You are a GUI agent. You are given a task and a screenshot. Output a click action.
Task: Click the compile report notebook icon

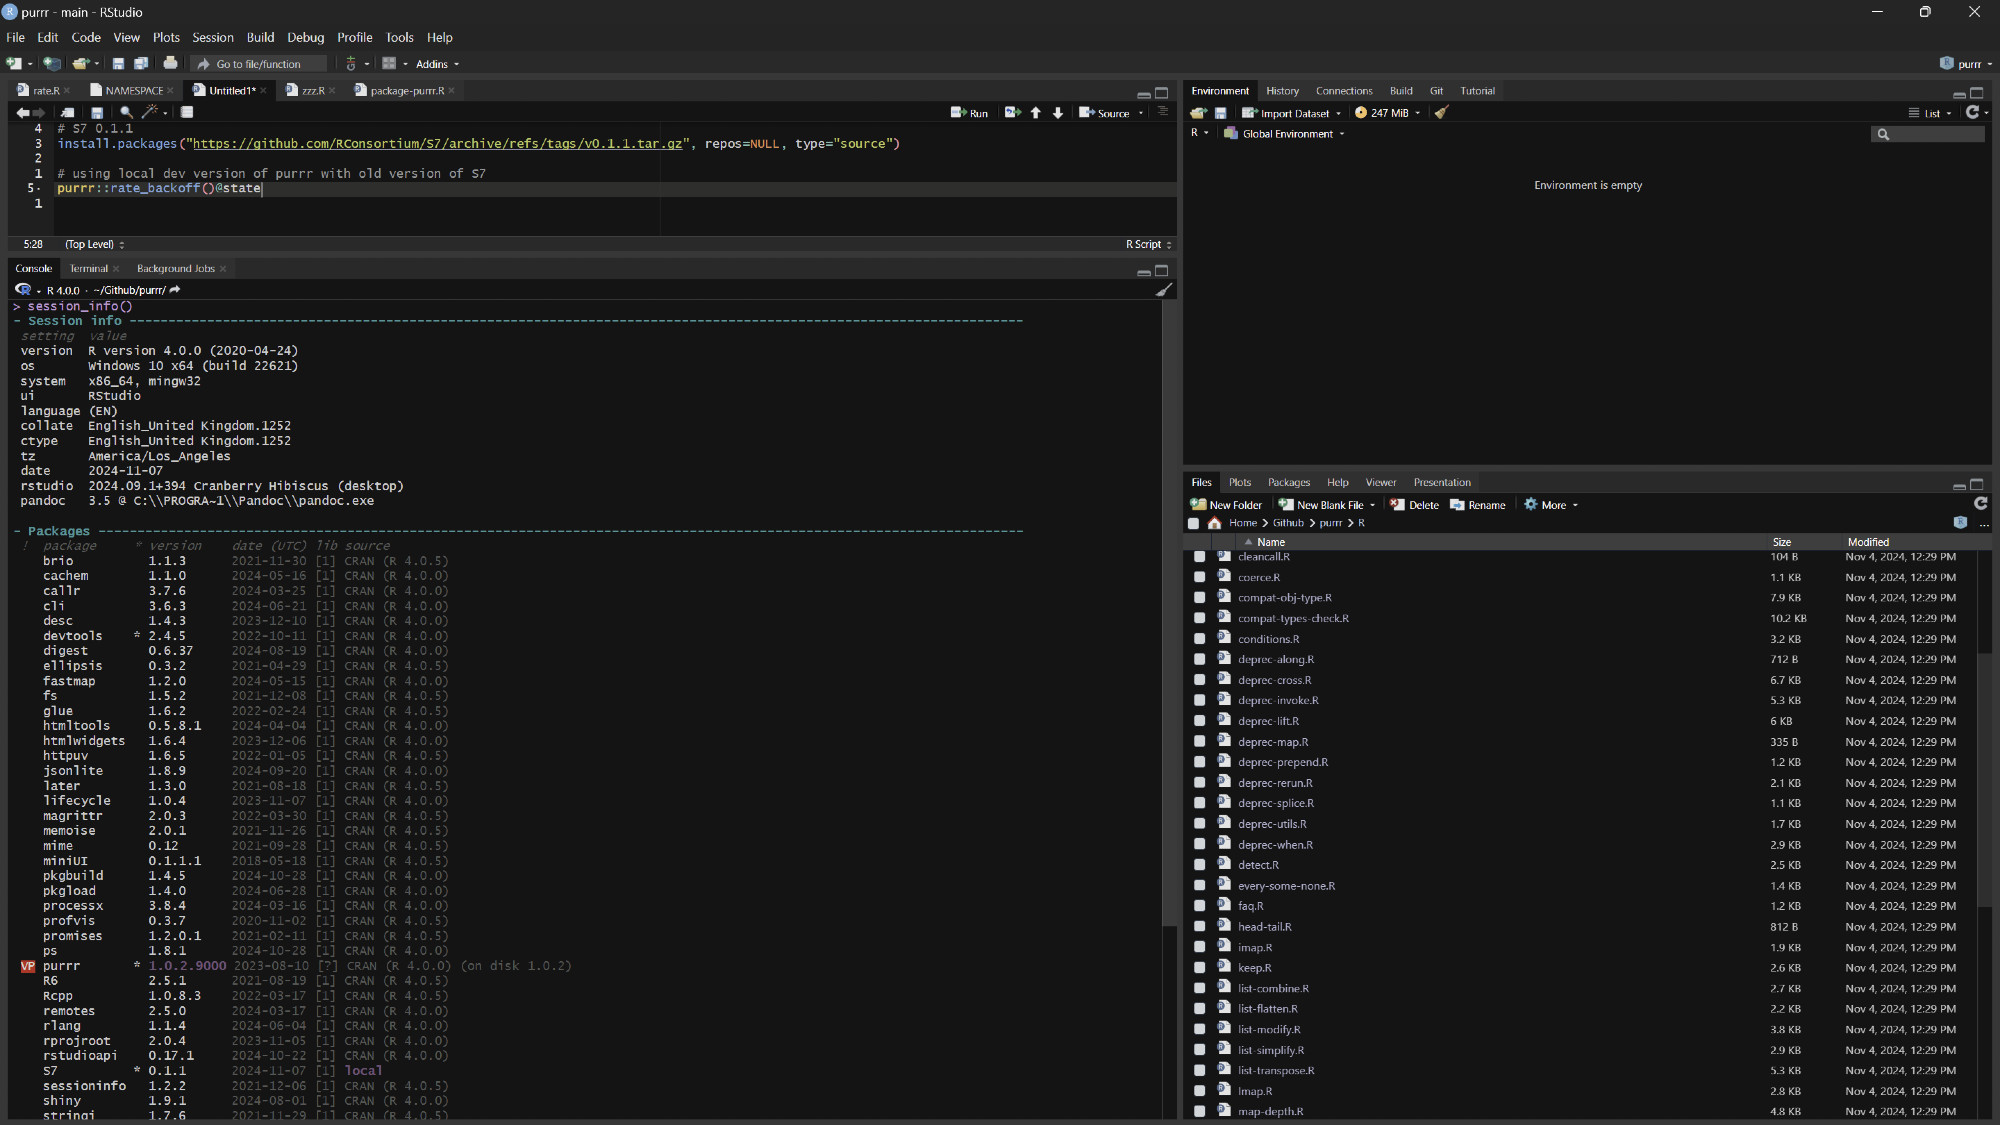pos(186,113)
